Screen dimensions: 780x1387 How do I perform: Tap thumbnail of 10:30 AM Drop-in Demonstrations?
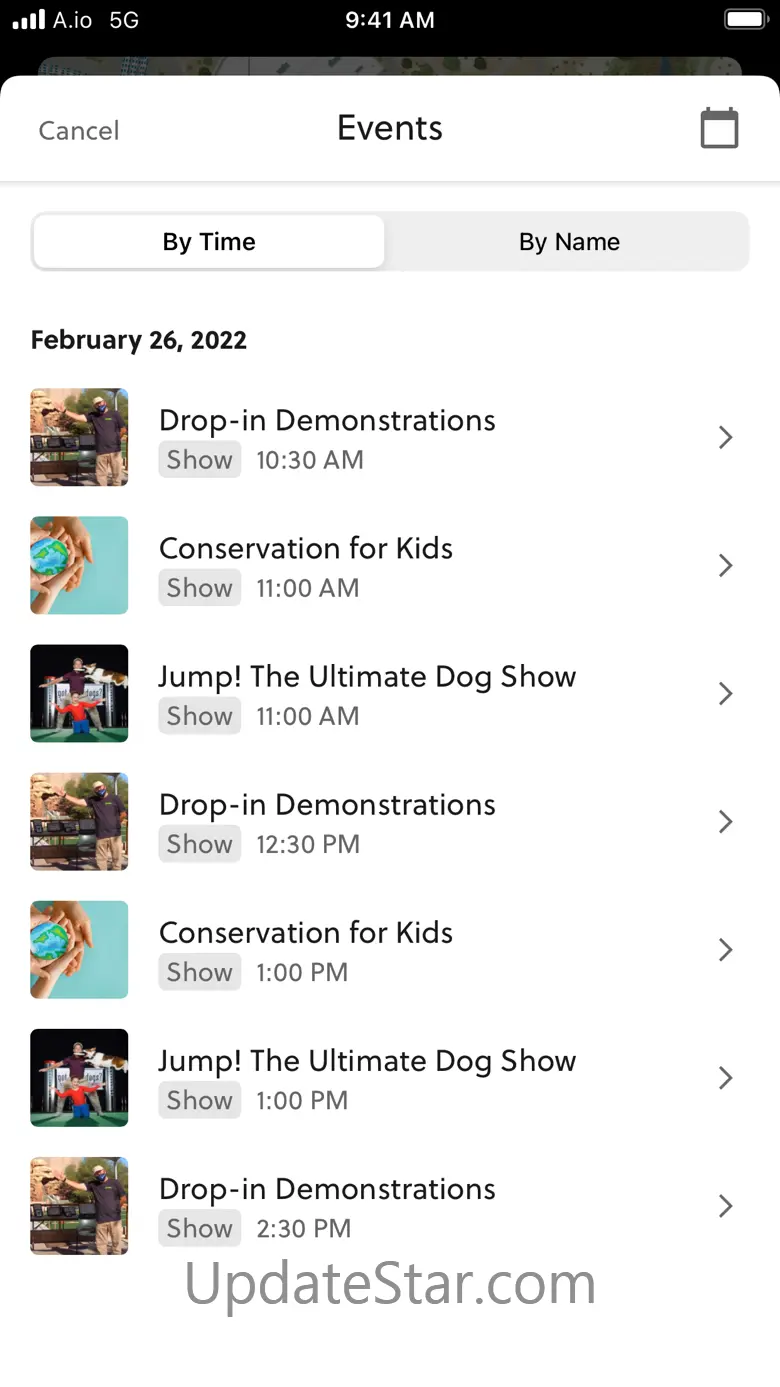(79, 437)
